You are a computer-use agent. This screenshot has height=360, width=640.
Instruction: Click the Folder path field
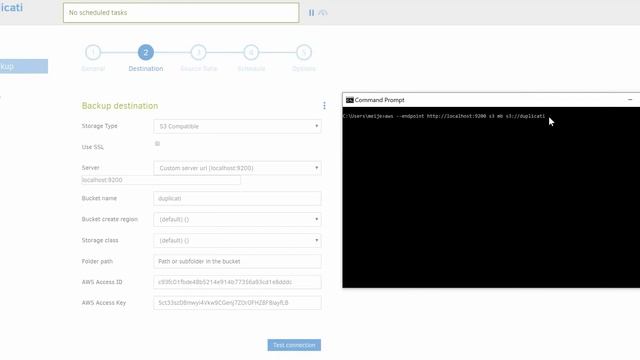(237, 261)
